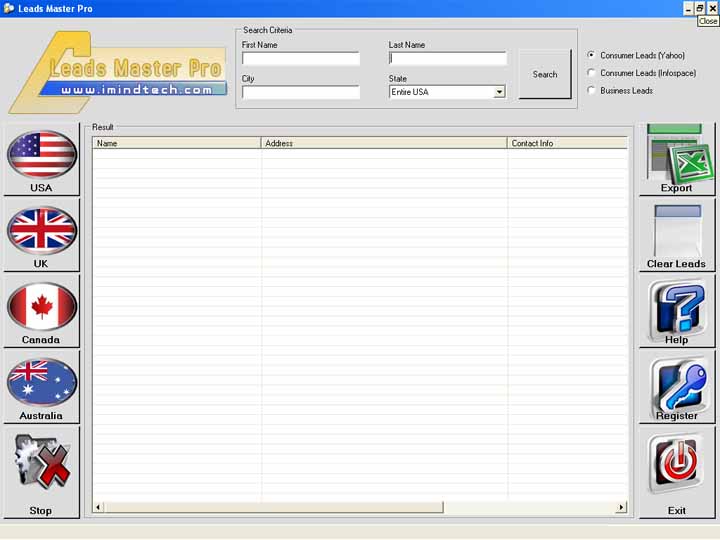Click the horizontal scrollbar right arrow

621,507
